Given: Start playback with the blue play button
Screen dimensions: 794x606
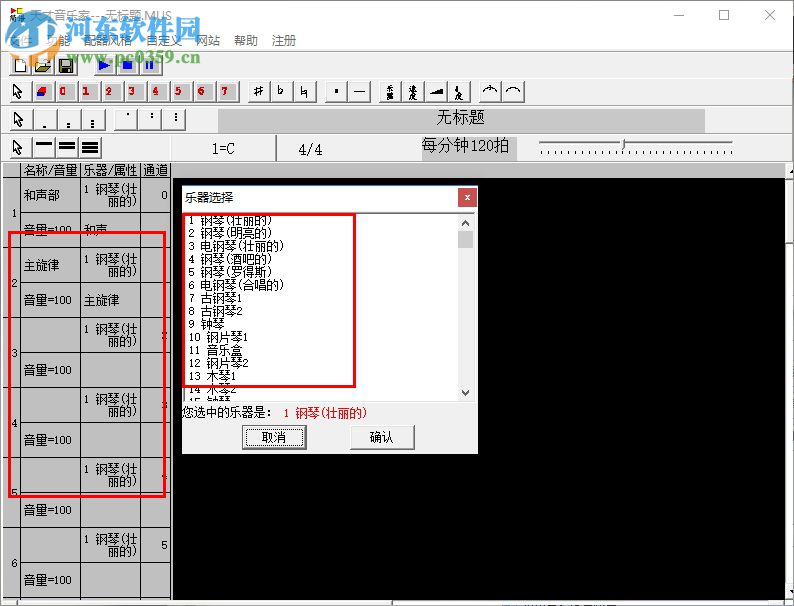Looking at the screenshot, I should pyautogui.click(x=104, y=66).
